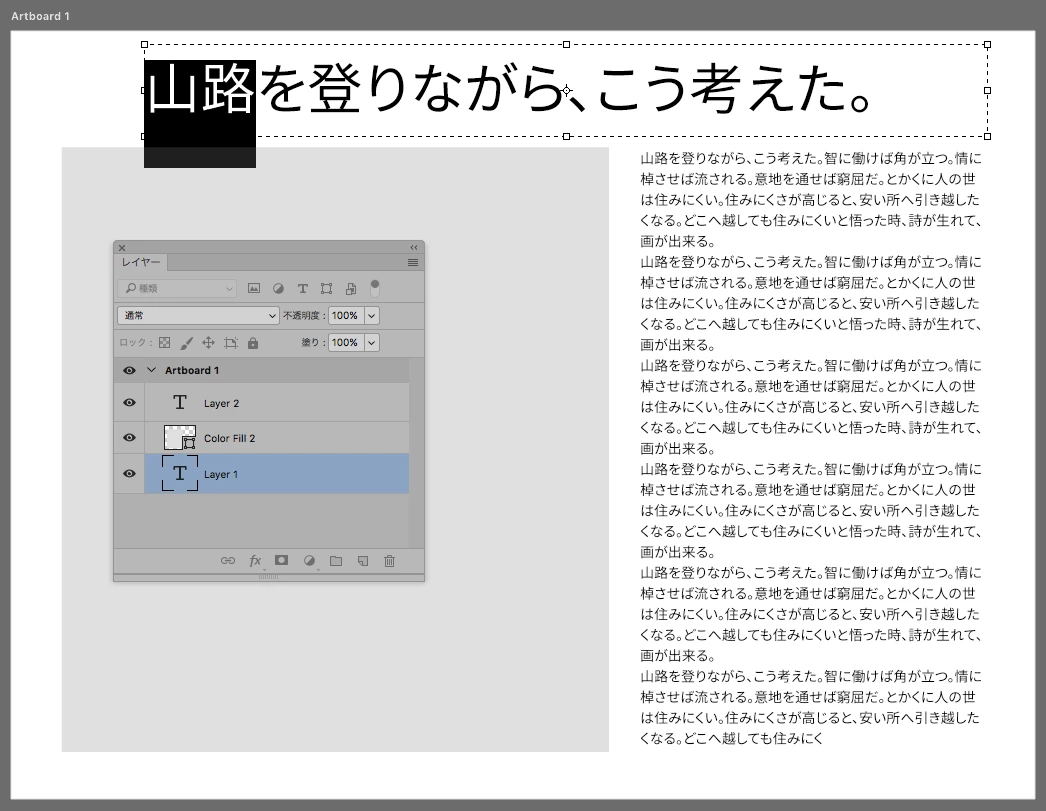Select the Color Fill 2 layer name

pyautogui.click(x=229, y=438)
